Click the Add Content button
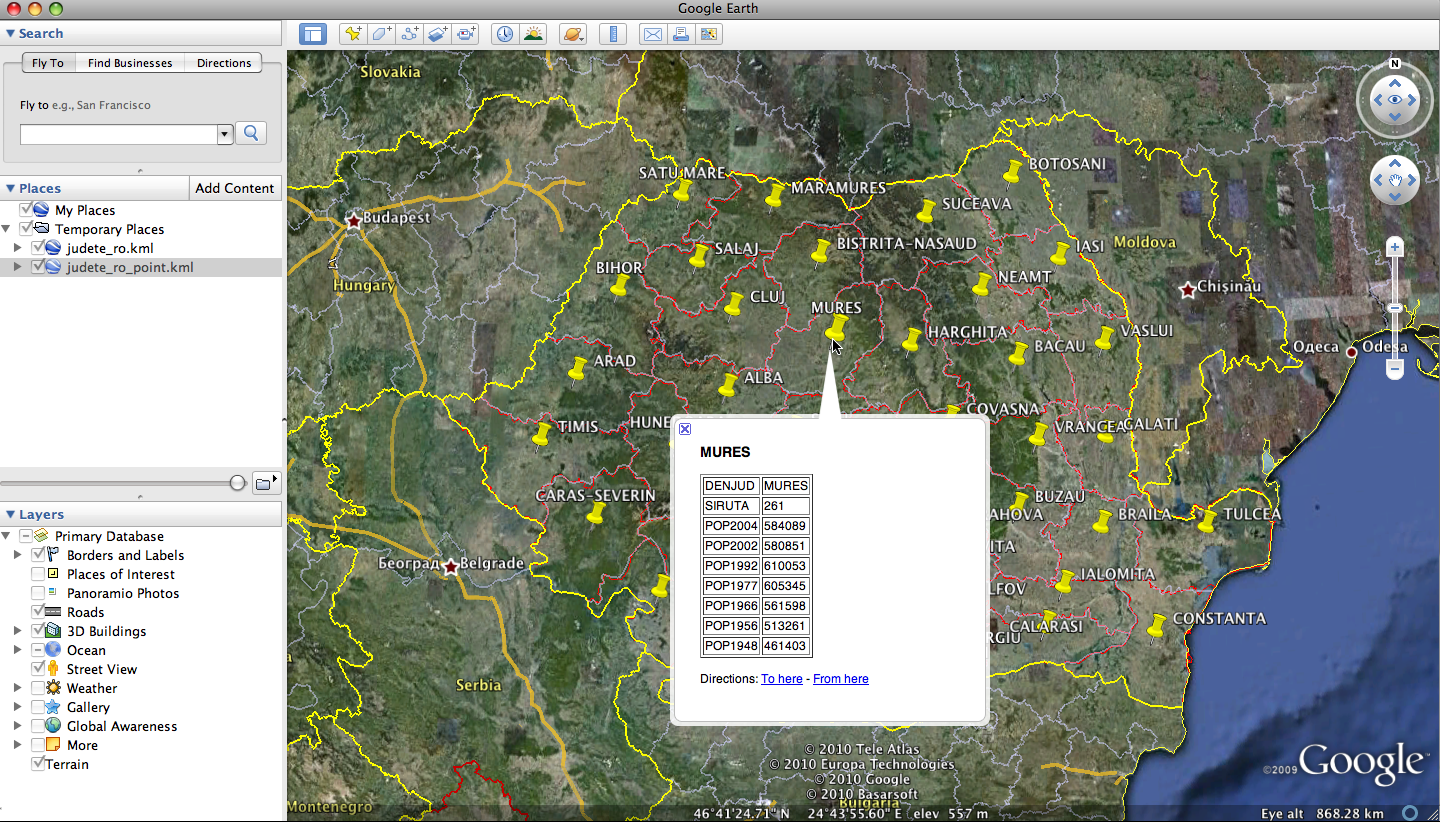Screen dimensions: 1440x822 click(235, 188)
